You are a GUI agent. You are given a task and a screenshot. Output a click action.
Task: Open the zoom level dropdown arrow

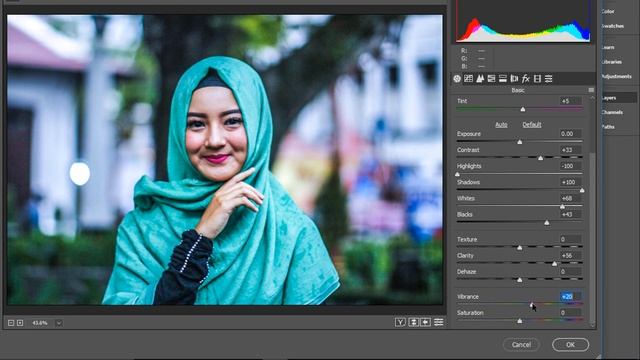pos(59,323)
